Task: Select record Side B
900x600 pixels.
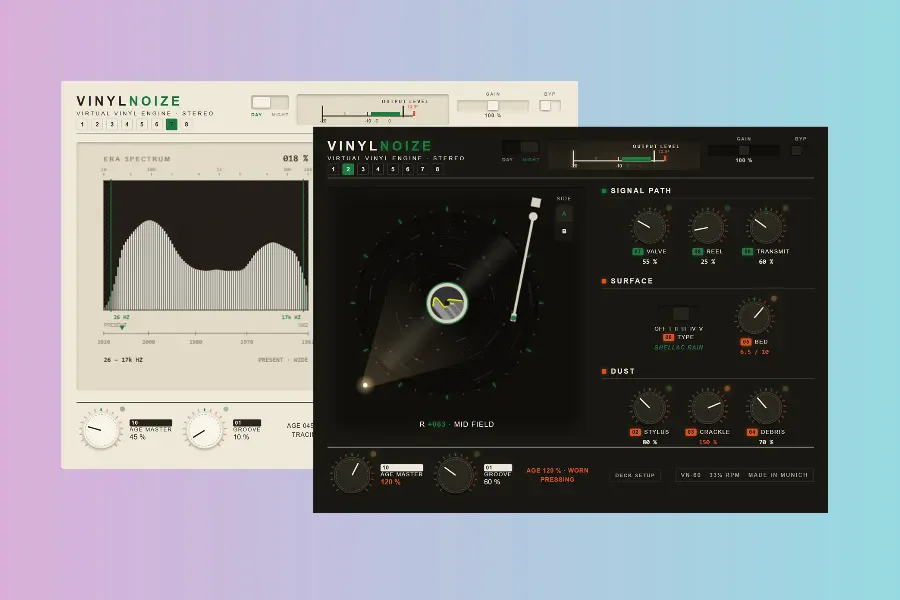Action: pos(564,231)
